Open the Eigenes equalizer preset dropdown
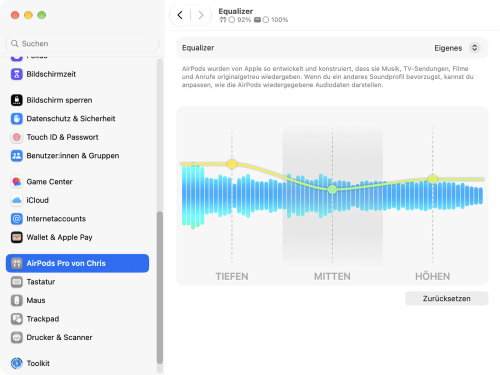The image size is (500, 375). (457, 48)
